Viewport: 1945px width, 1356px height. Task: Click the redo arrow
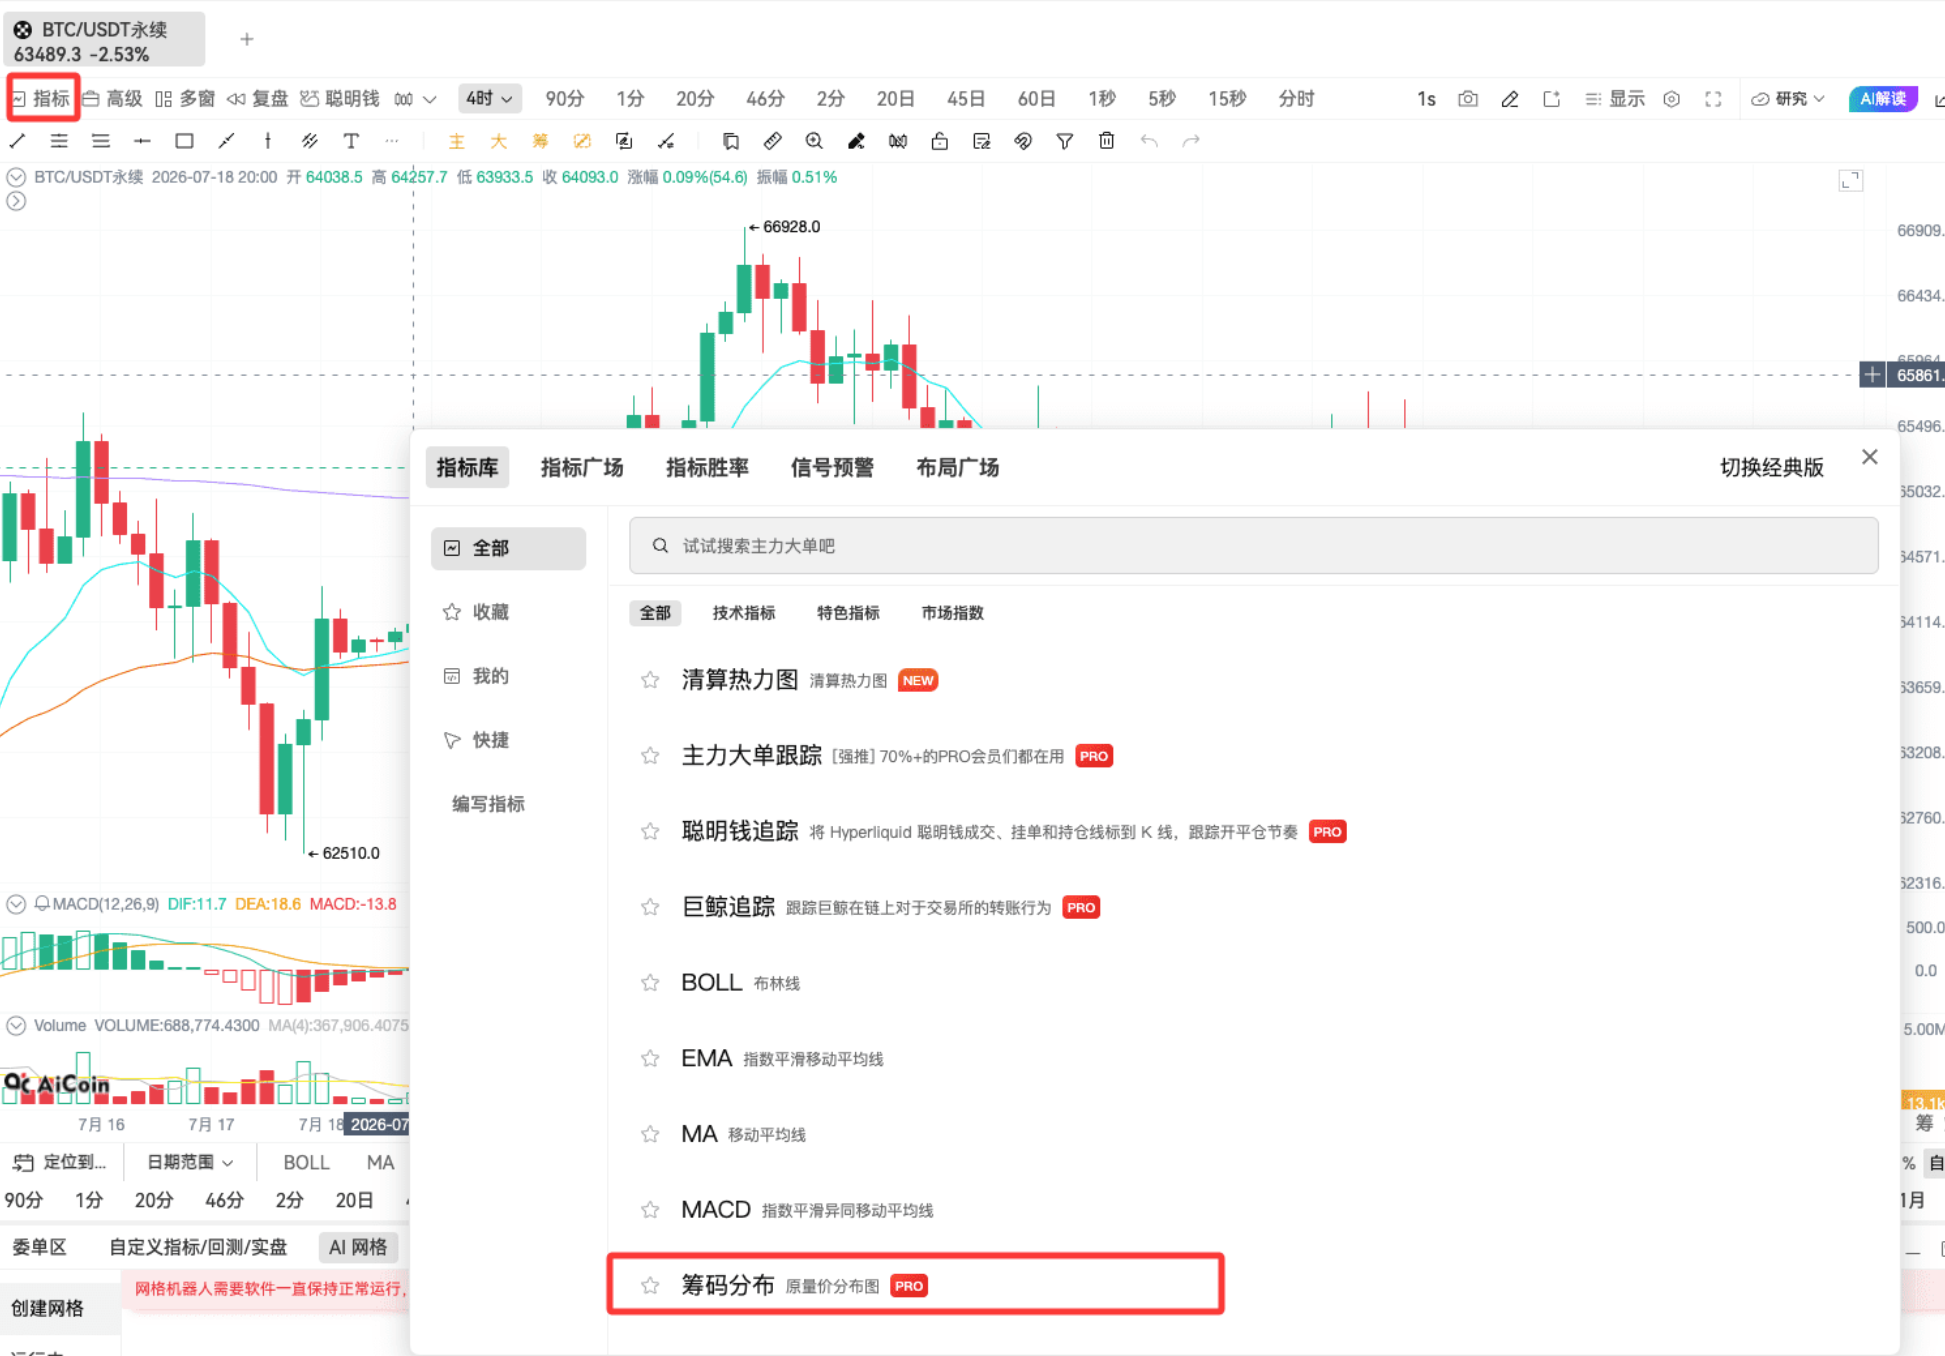(x=1191, y=141)
